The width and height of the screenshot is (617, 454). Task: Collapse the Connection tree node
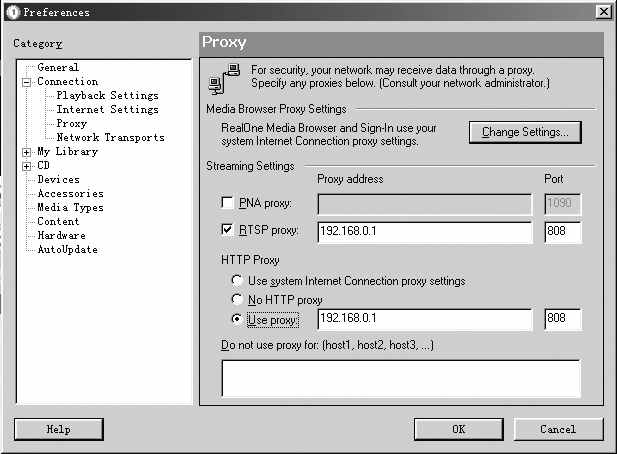tap(27, 82)
